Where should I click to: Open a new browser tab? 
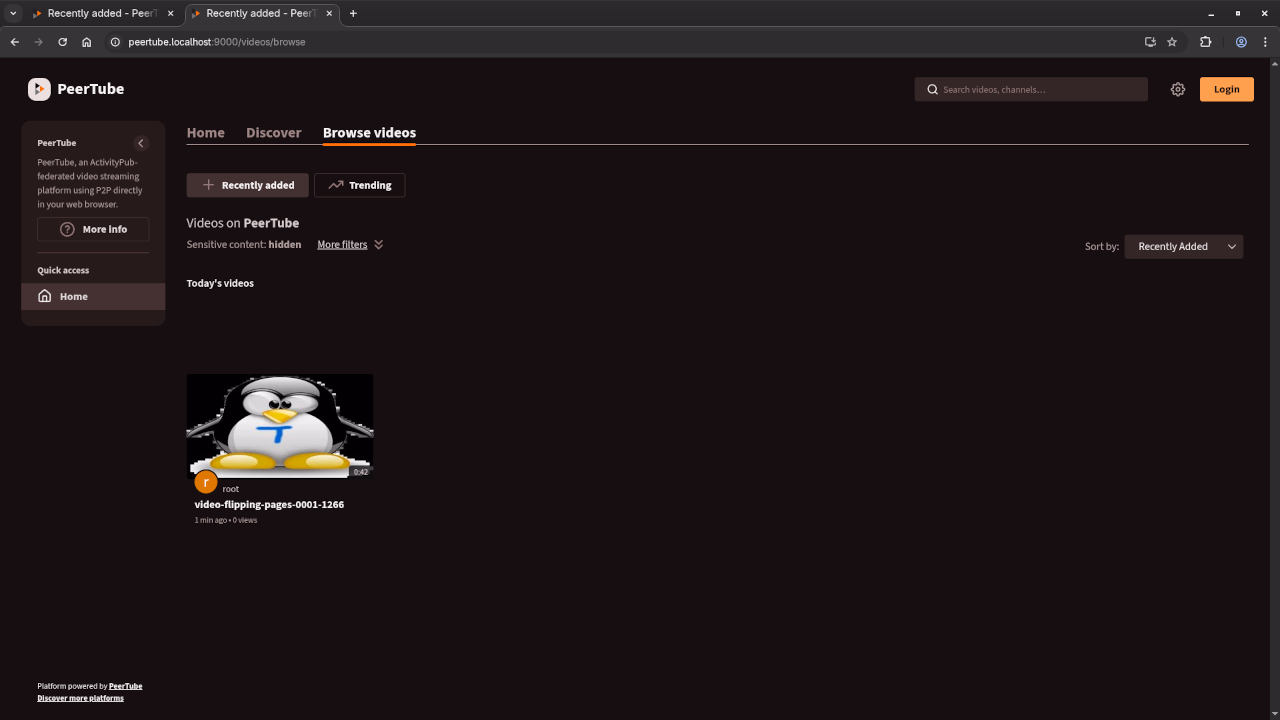click(x=353, y=14)
